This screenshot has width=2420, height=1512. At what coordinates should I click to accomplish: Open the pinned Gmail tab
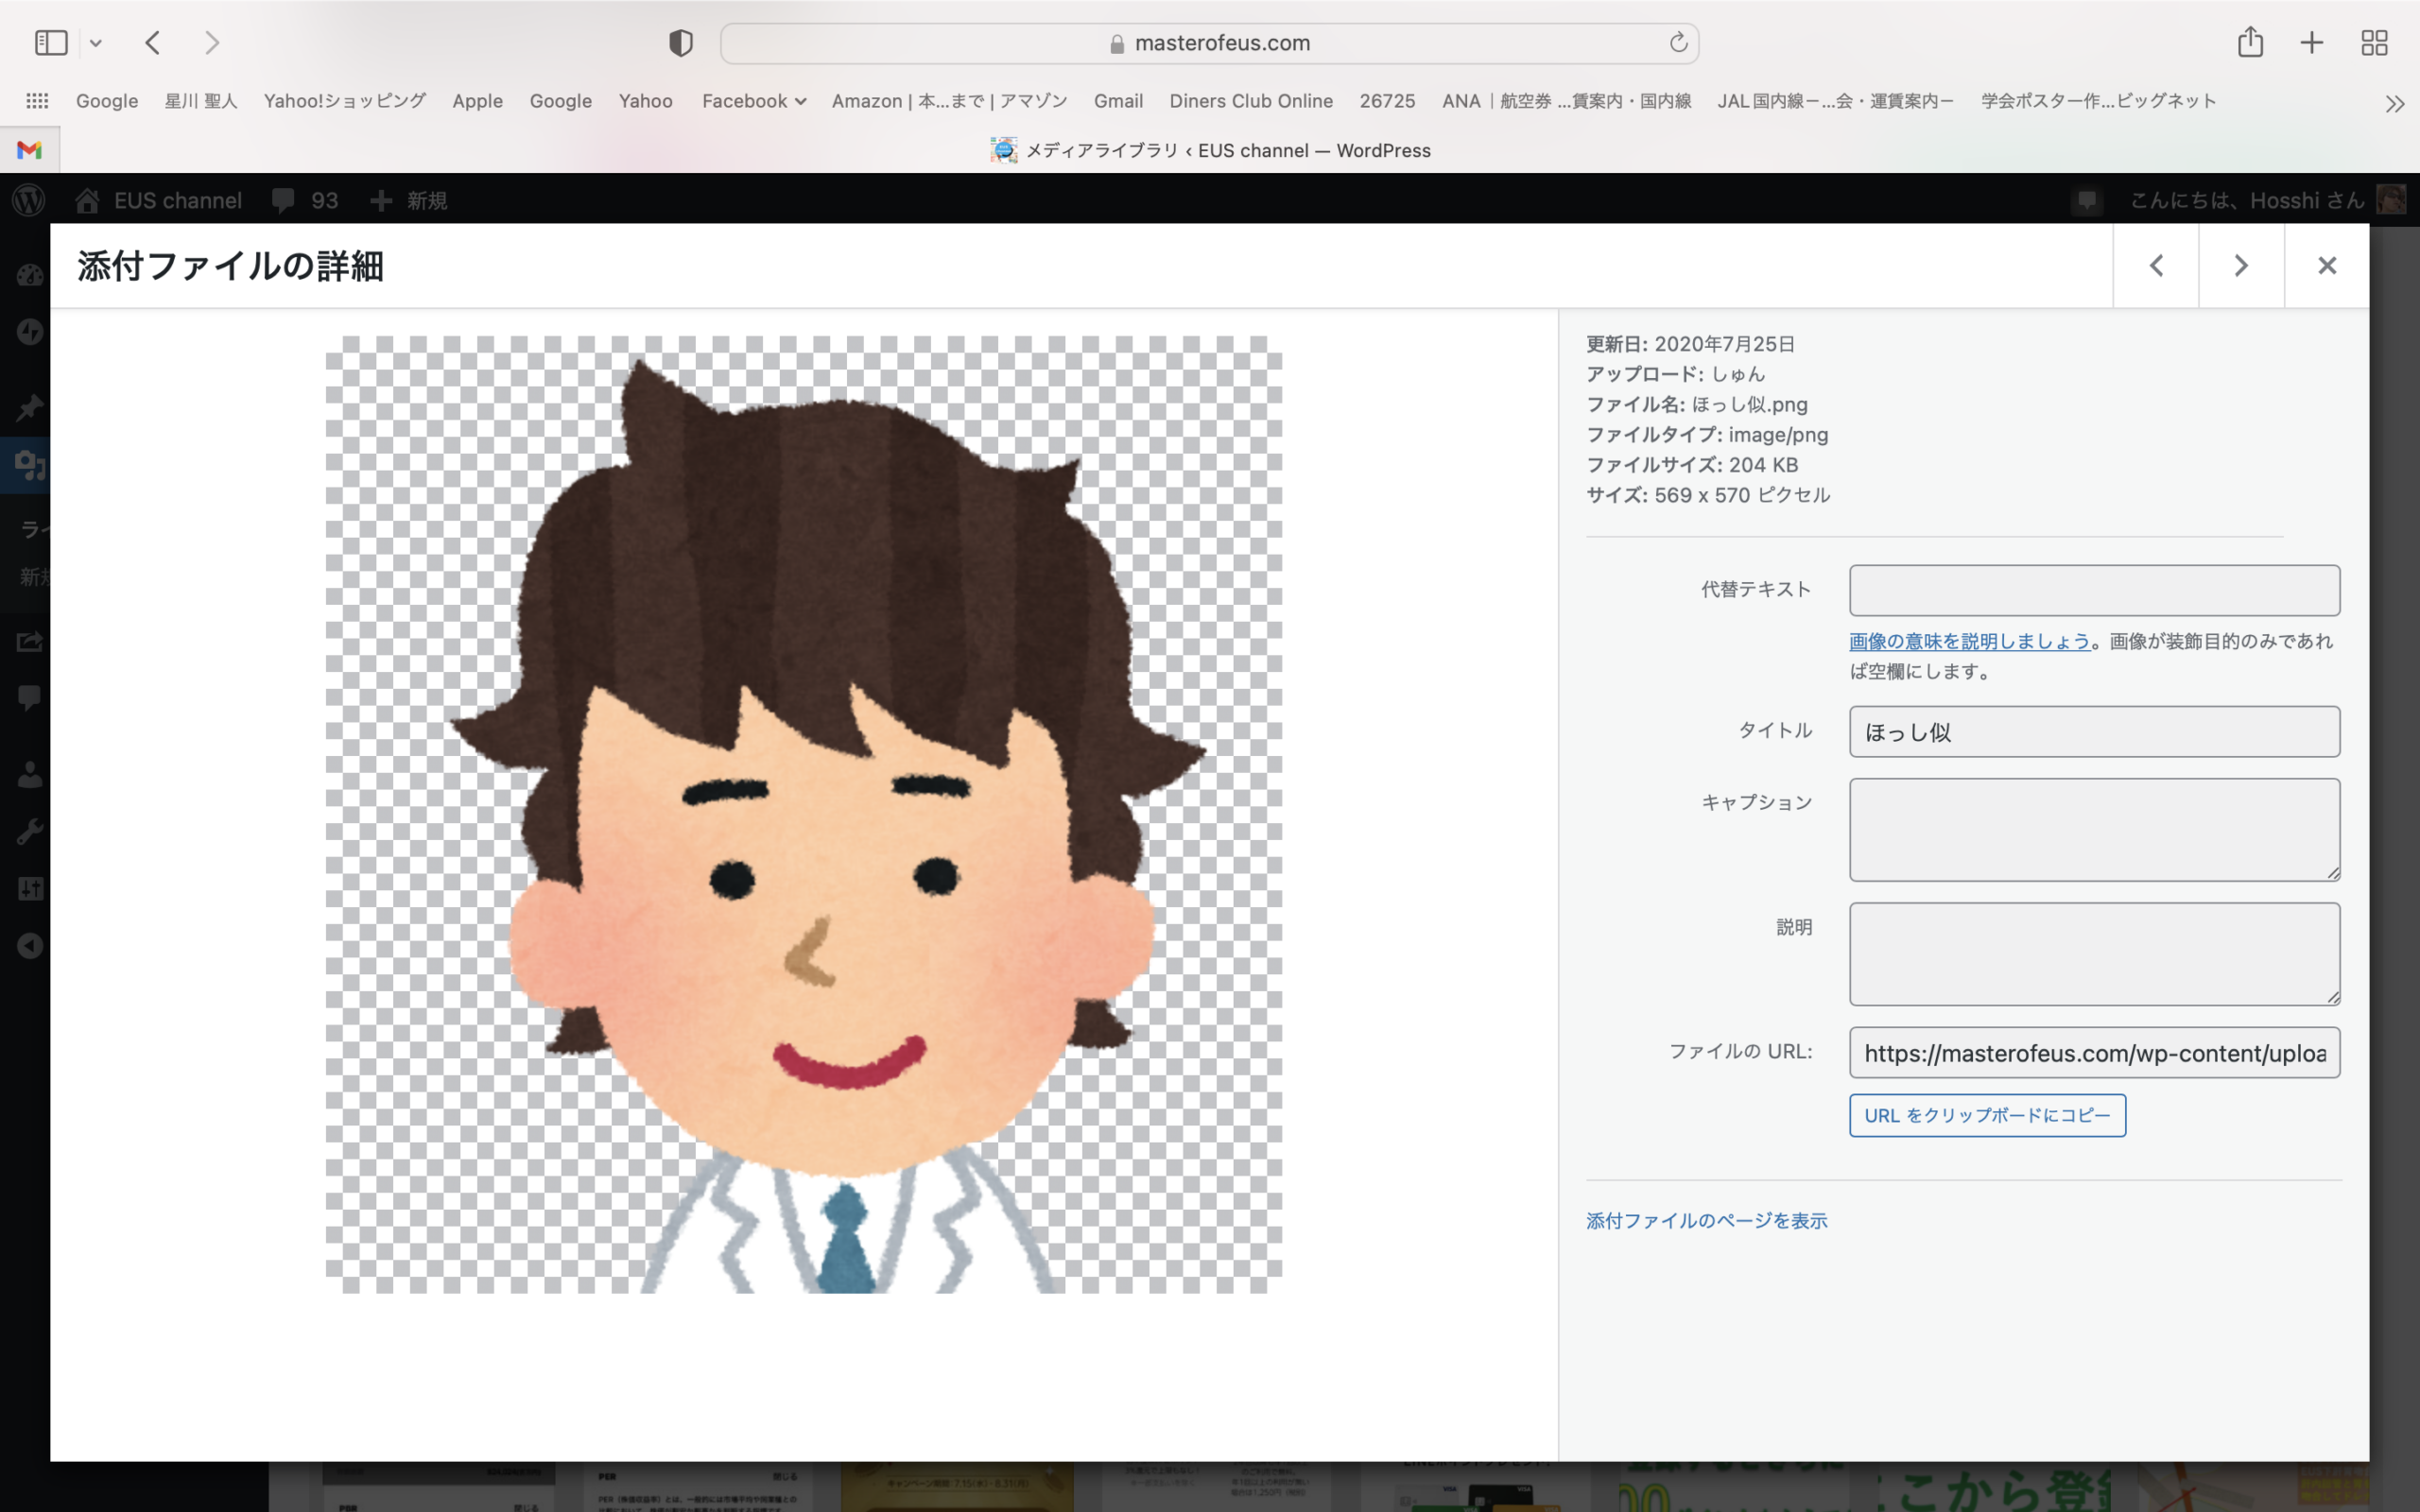point(30,150)
